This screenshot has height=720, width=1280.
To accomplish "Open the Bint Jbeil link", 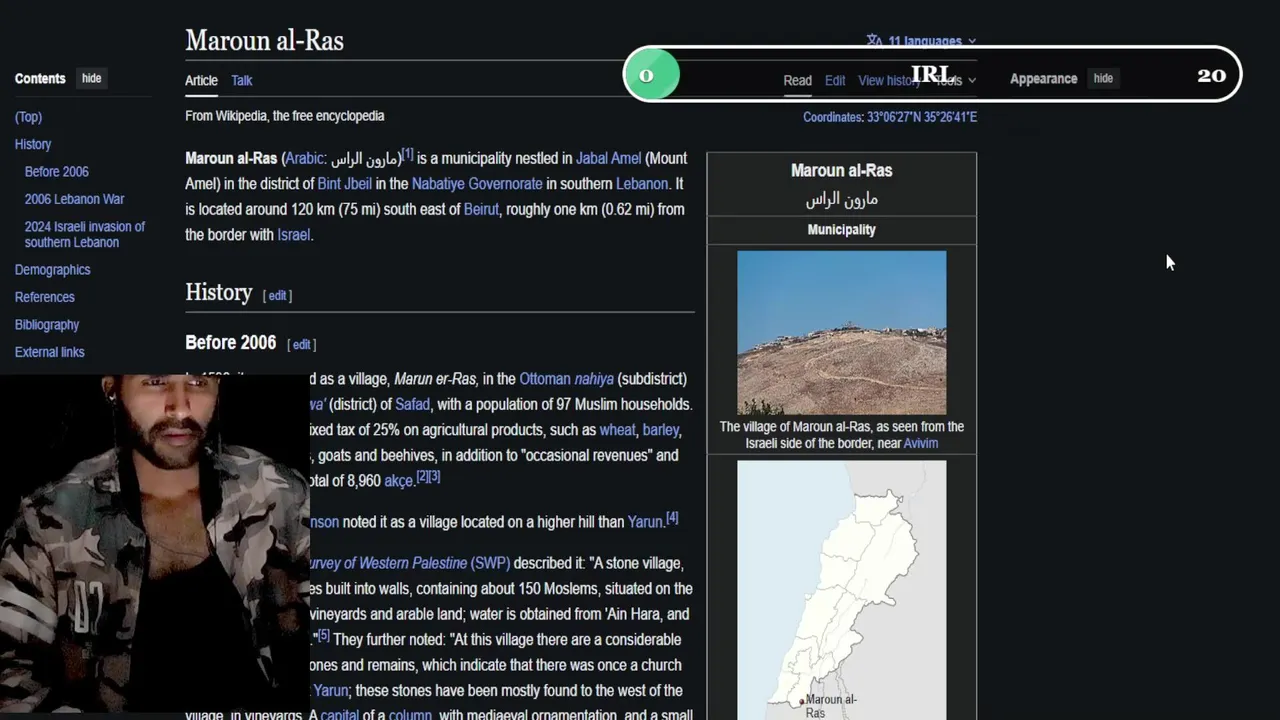I will tap(344, 184).
